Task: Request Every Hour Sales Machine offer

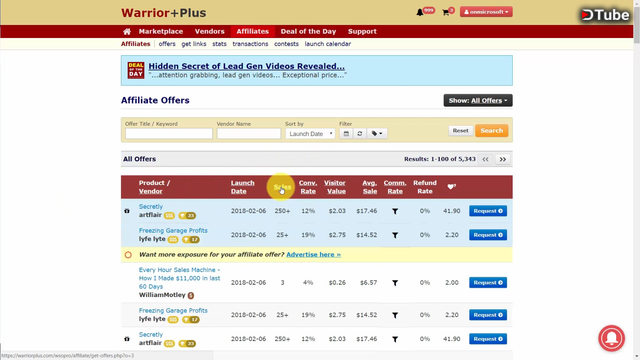Action: click(488, 282)
